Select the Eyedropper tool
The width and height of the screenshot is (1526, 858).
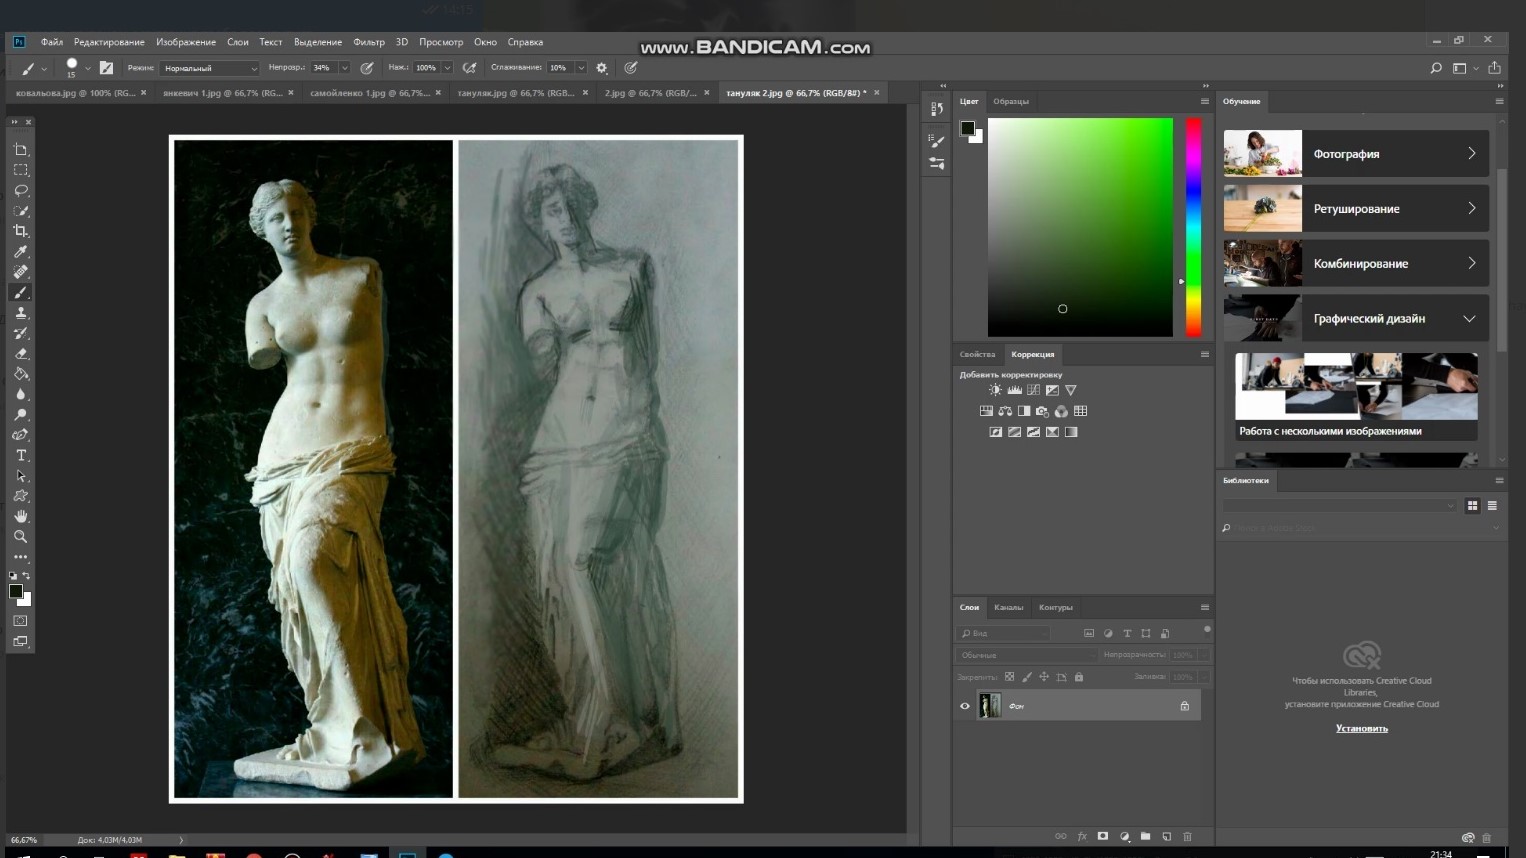(20, 251)
